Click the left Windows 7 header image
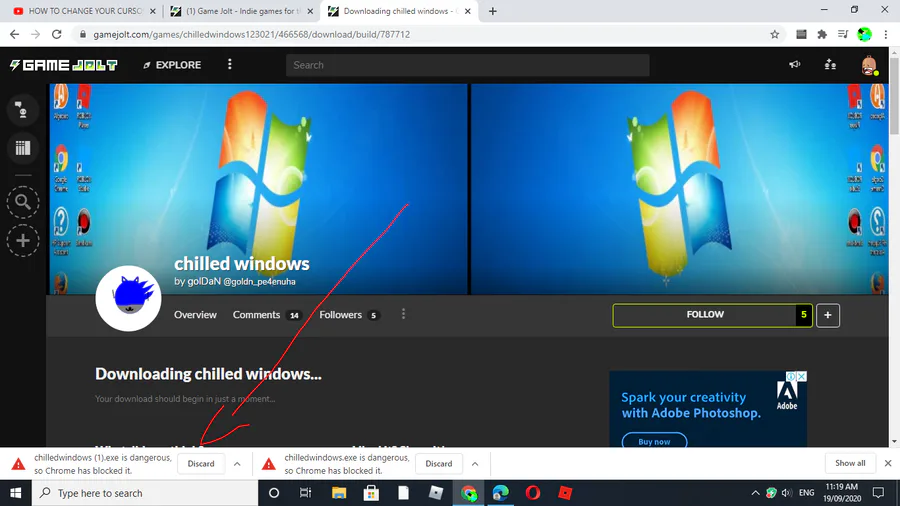 [258, 189]
